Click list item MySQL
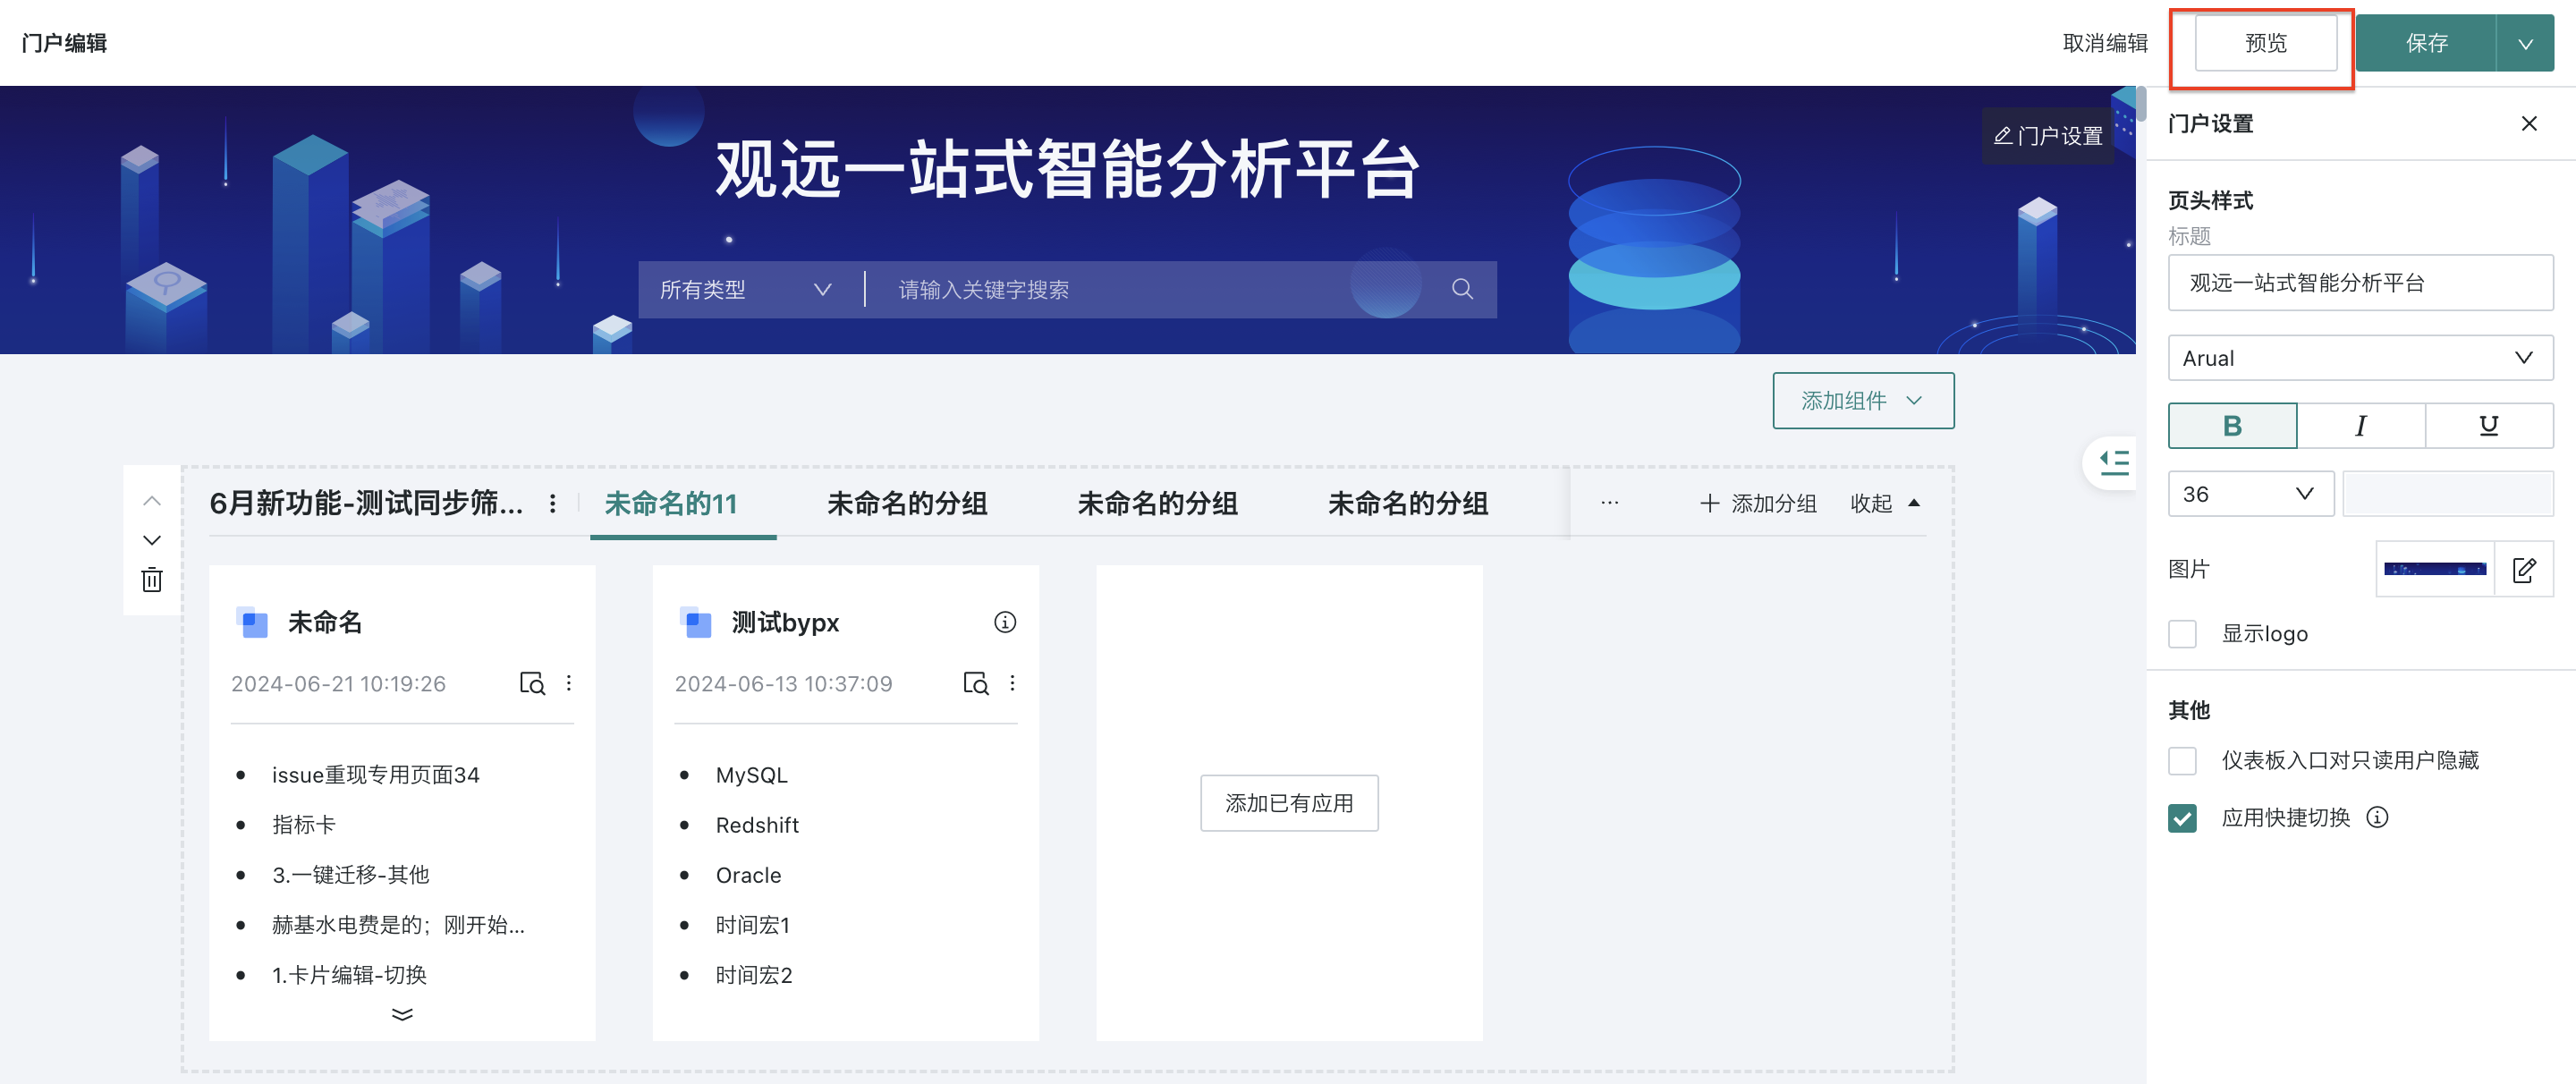 (x=752, y=775)
